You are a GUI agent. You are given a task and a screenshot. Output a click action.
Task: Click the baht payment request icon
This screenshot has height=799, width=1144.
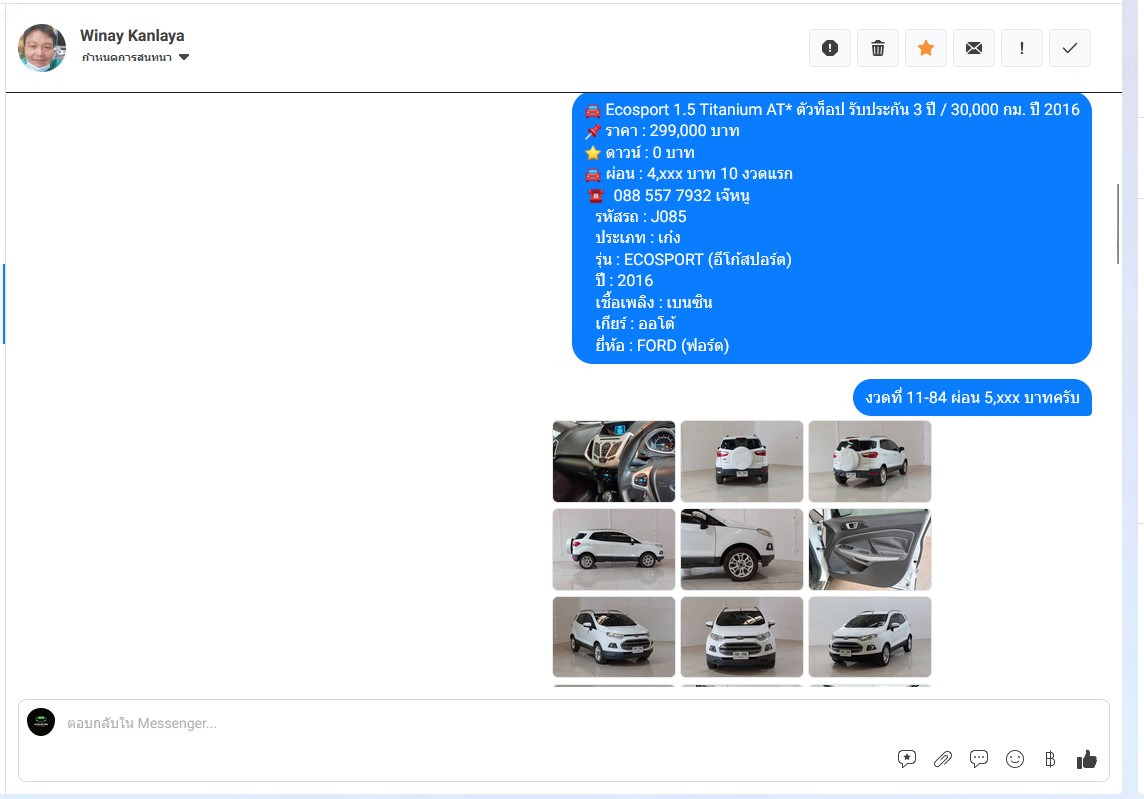pos(1050,759)
